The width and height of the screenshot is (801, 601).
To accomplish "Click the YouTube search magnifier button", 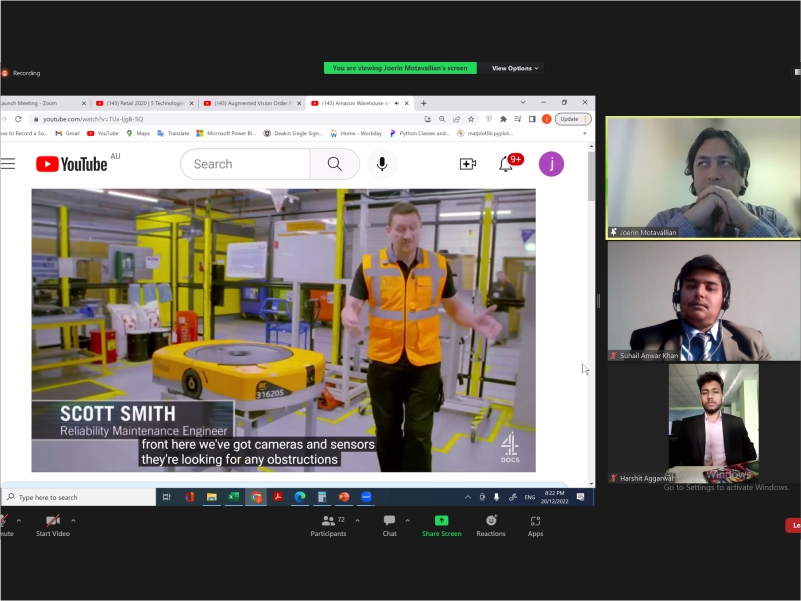I will point(335,164).
